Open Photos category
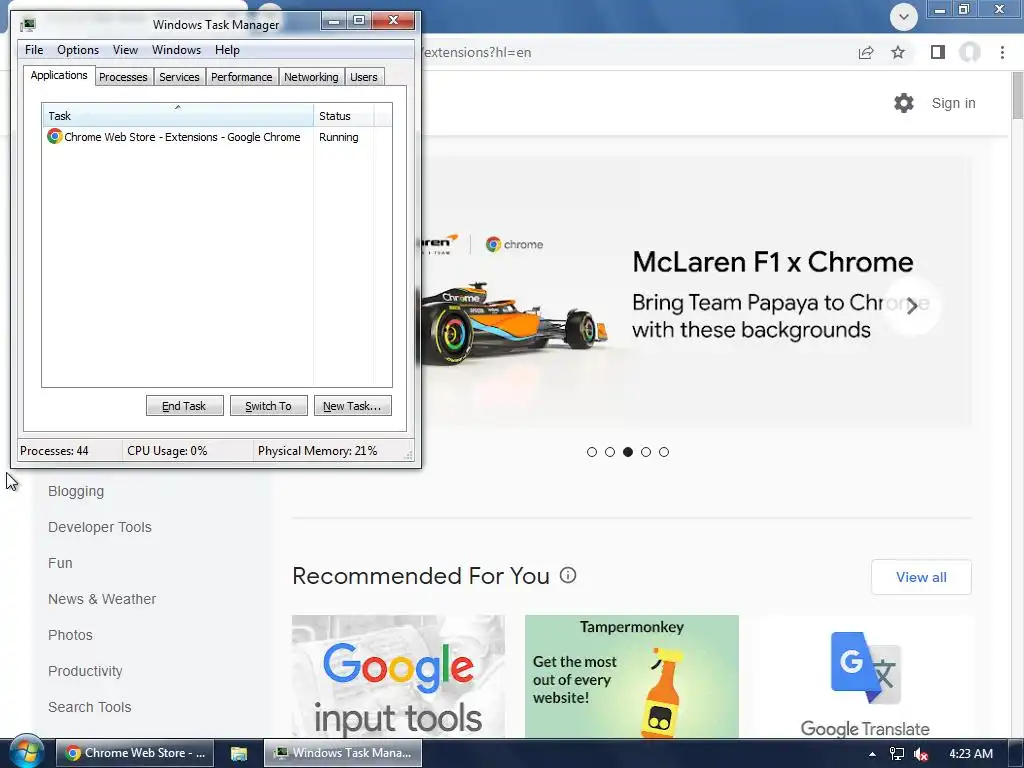The image size is (1024, 768). click(x=71, y=635)
